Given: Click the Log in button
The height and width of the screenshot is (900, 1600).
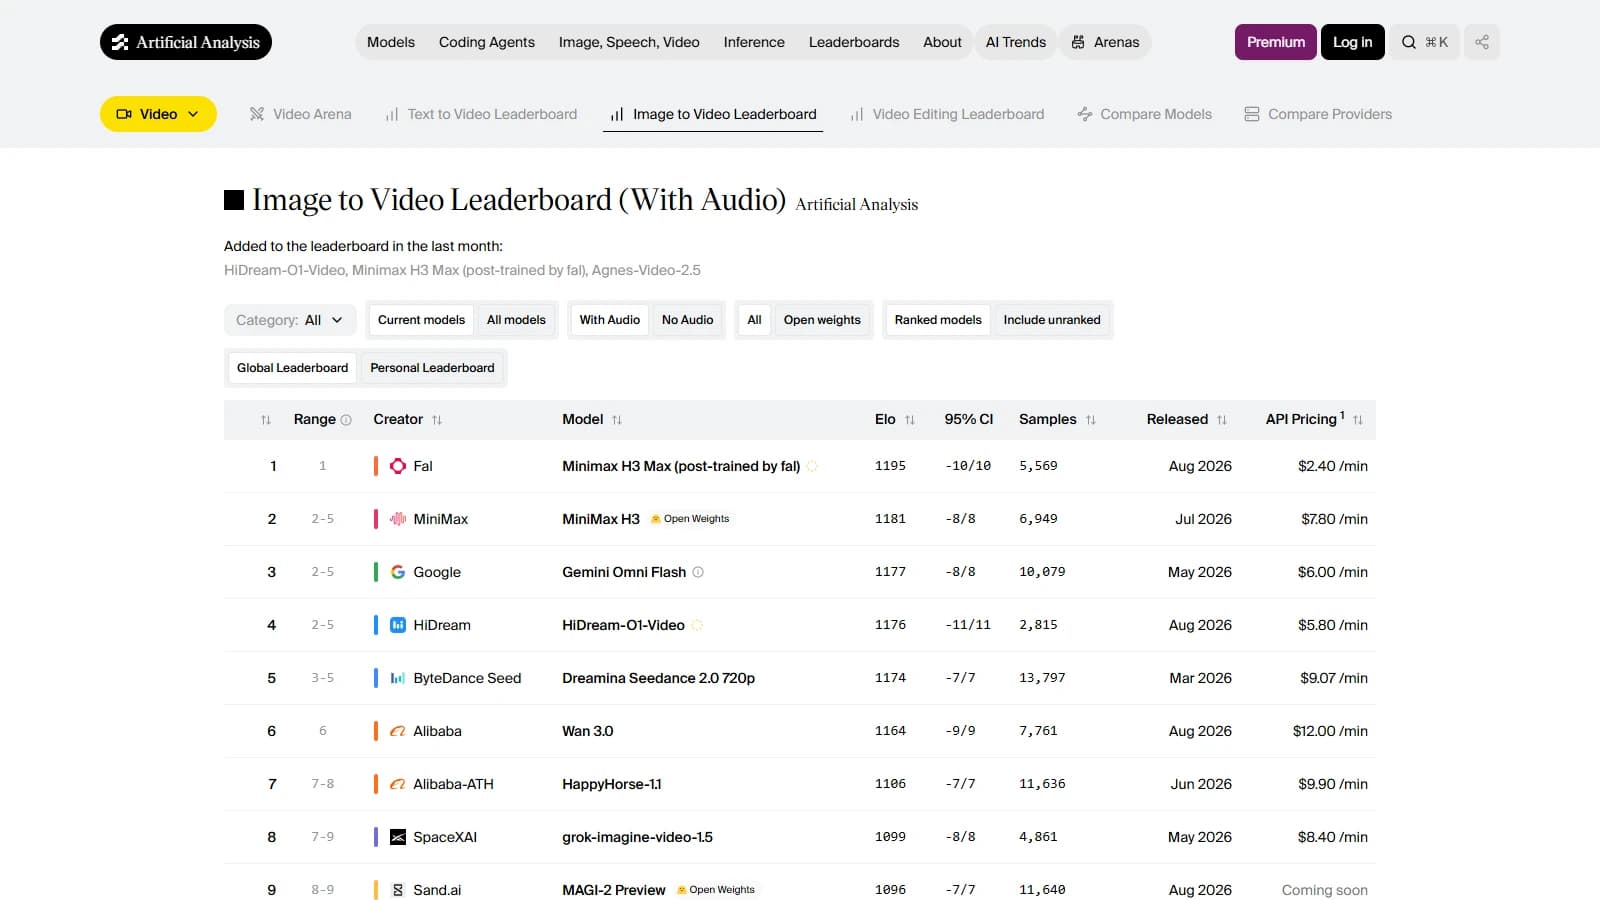Looking at the screenshot, I should click(x=1353, y=42).
